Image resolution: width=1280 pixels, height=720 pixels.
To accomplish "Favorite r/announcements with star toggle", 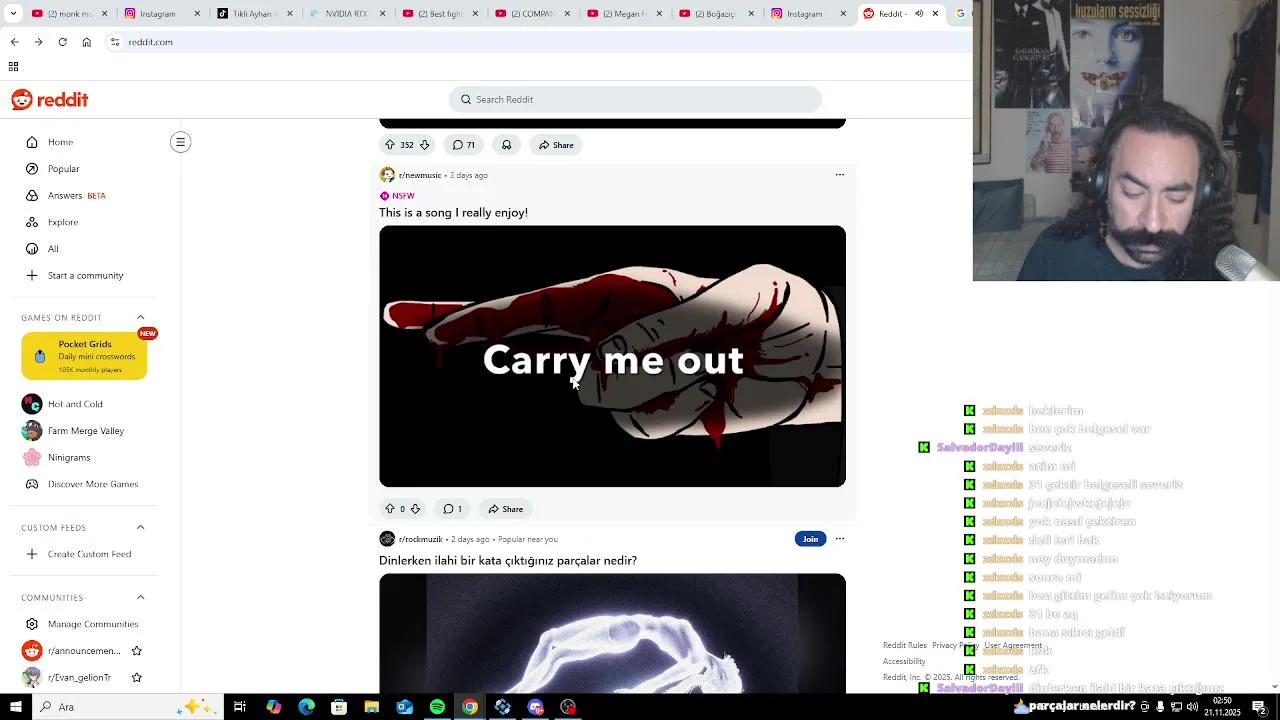I will point(137,651).
